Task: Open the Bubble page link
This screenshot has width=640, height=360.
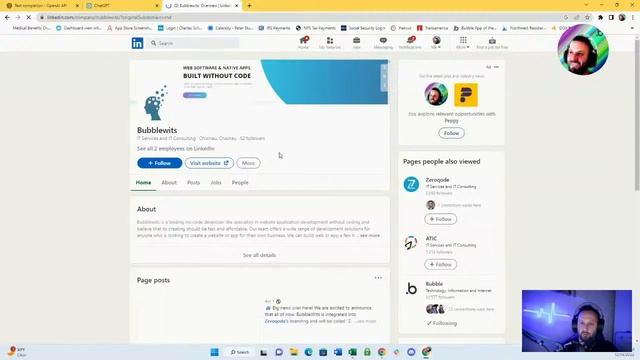Action: 434,284
